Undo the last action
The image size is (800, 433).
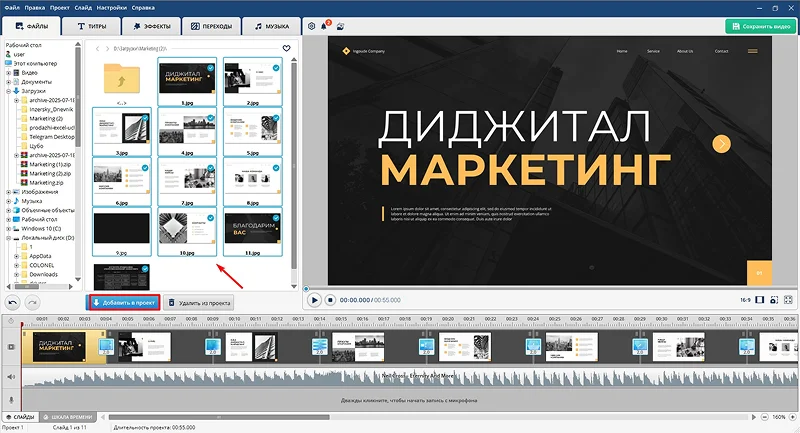13,302
